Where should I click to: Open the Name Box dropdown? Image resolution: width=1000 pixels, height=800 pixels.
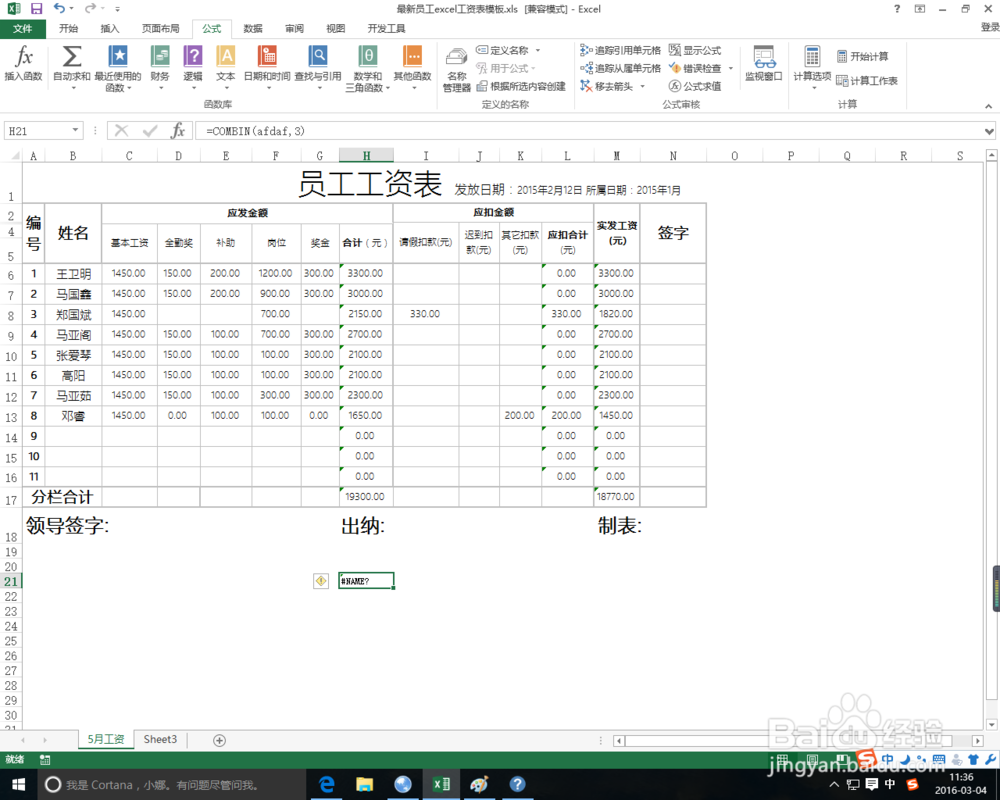[76, 130]
